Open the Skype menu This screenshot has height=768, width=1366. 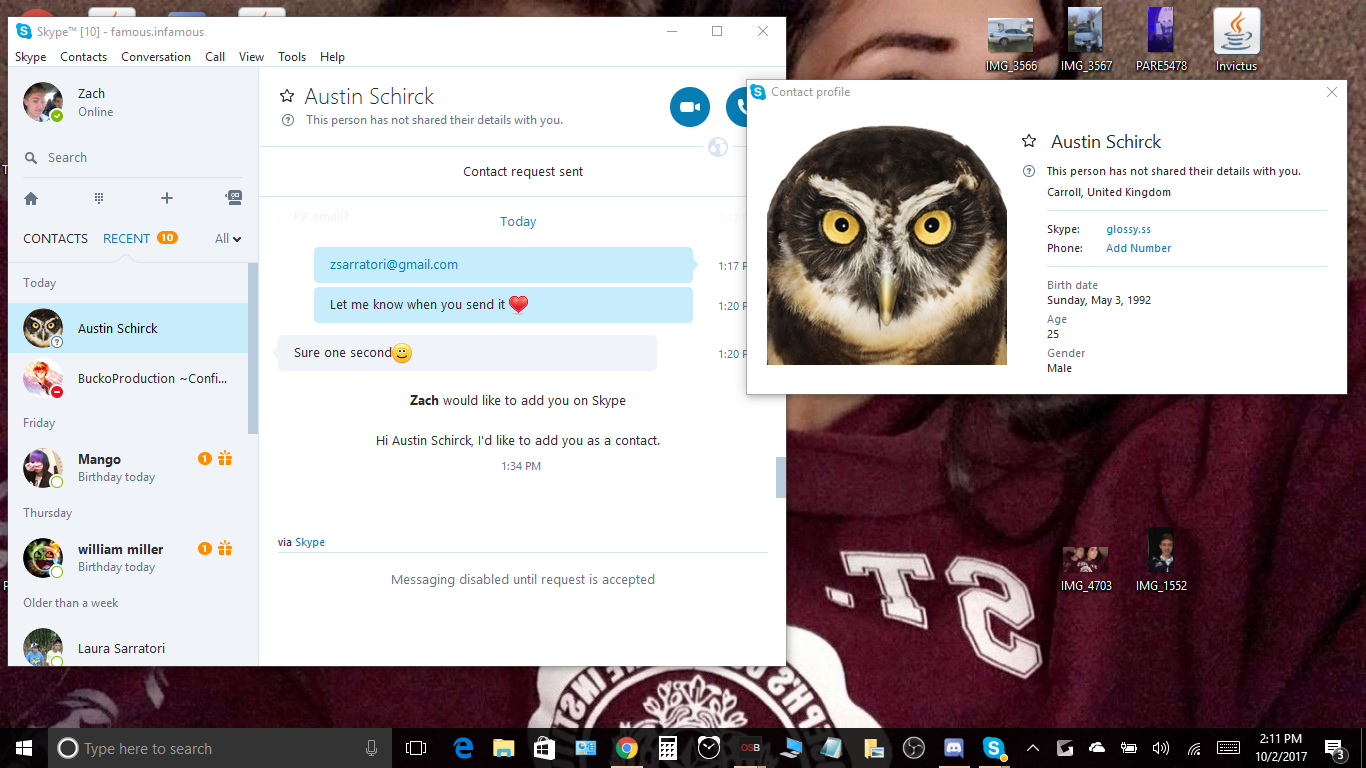point(31,57)
